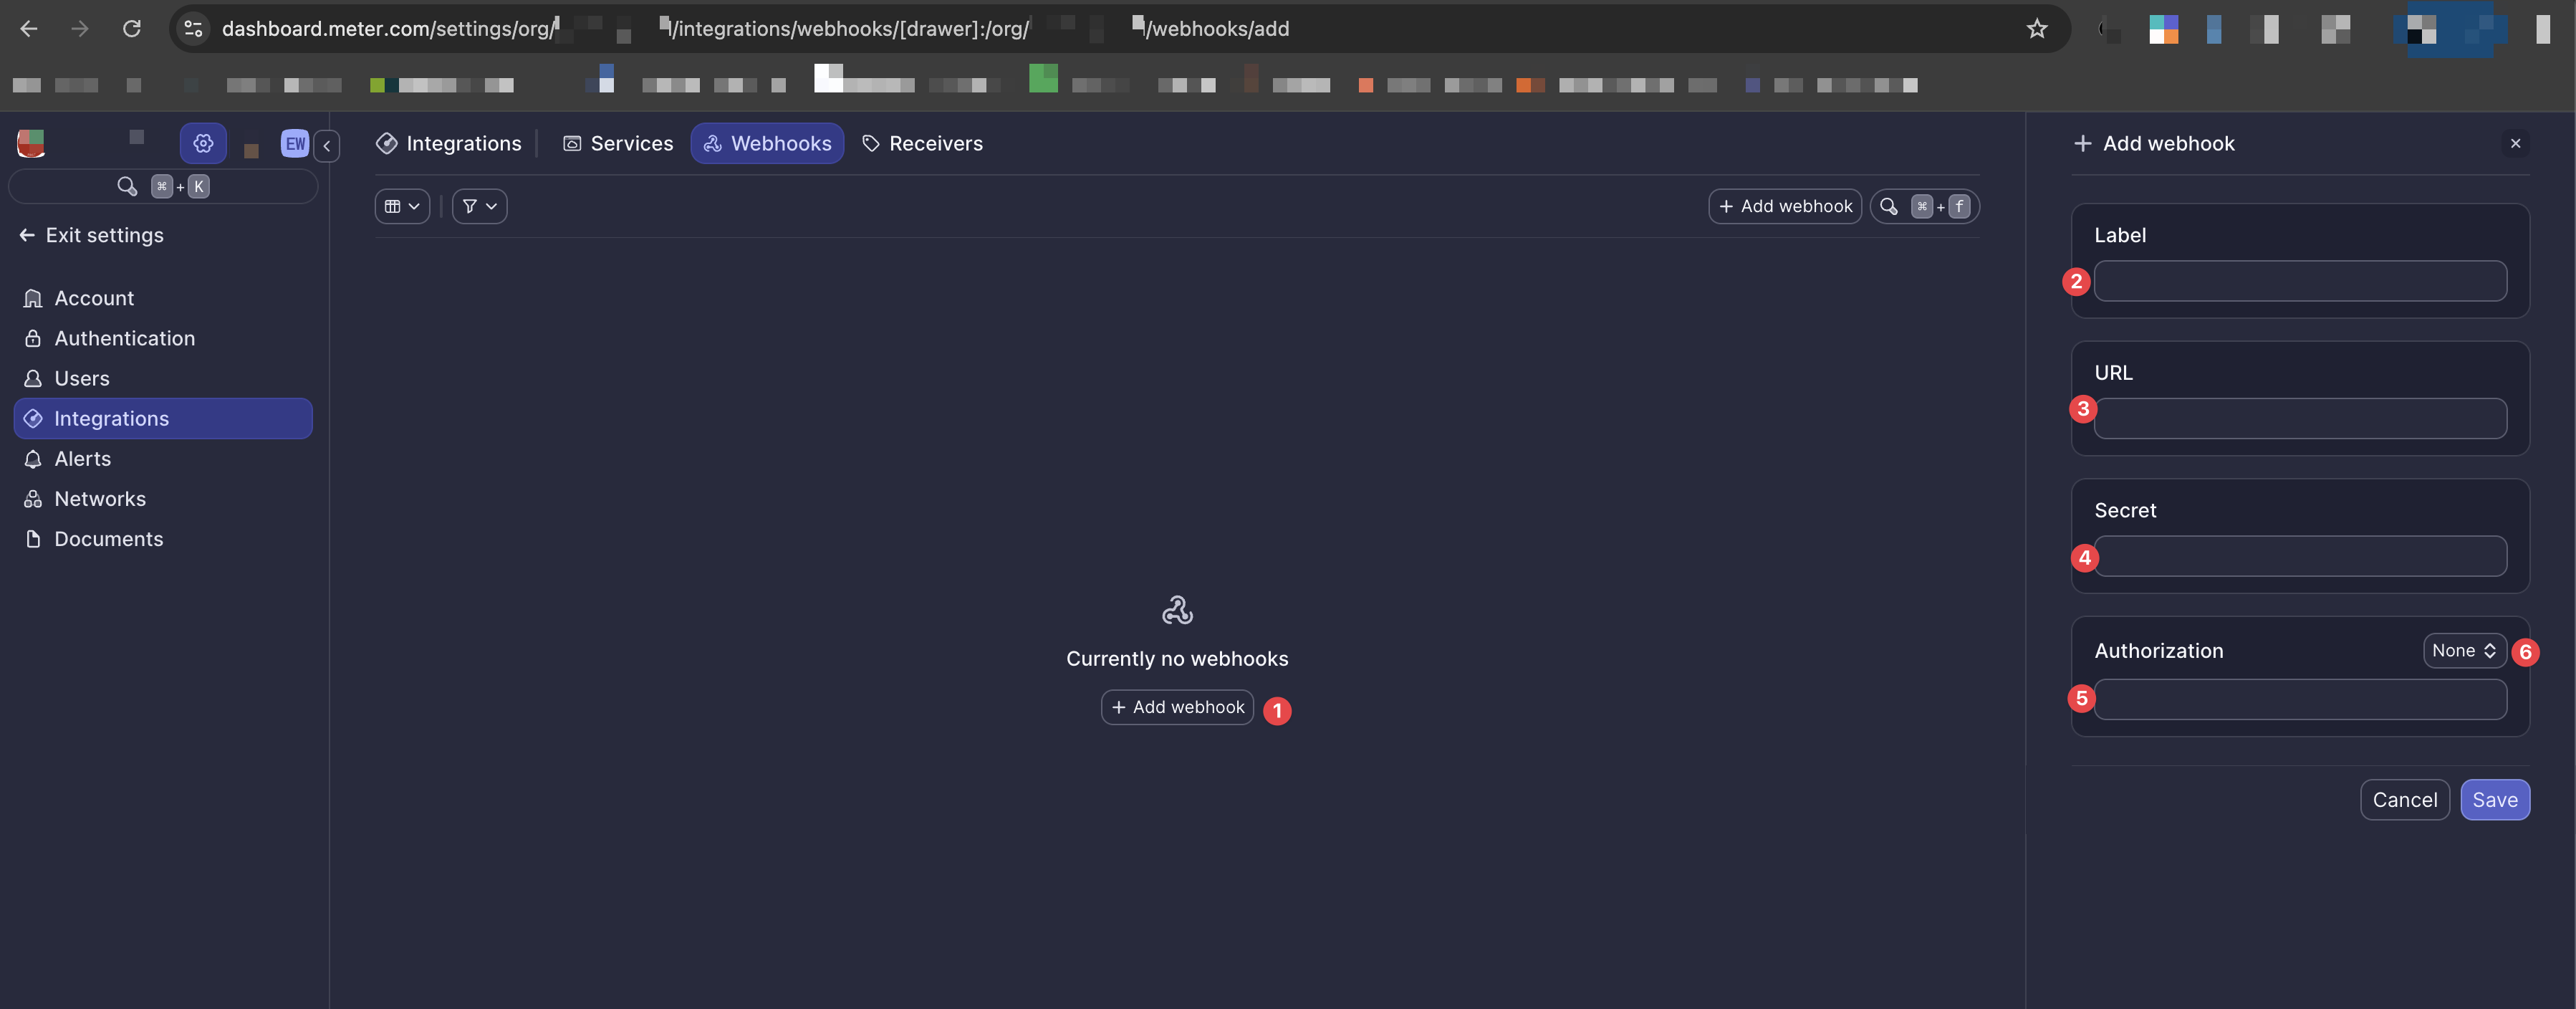
Task: Click the Save button in the drawer
Action: (x=2495, y=799)
